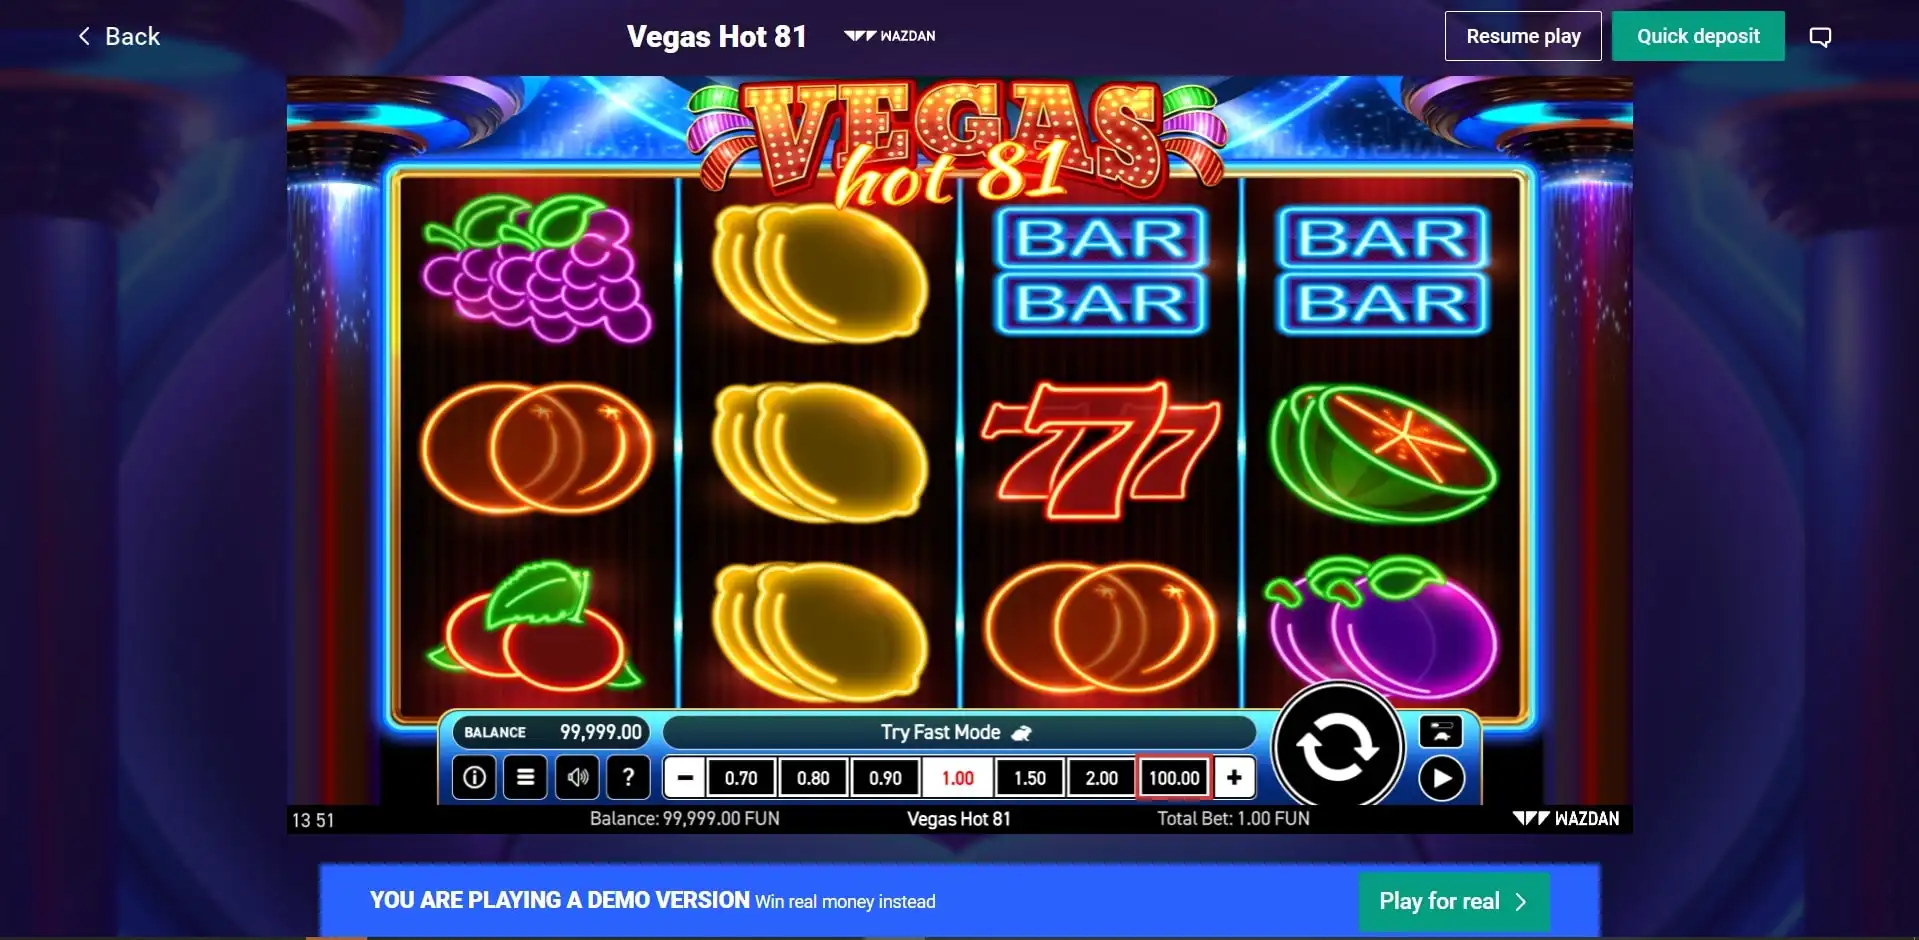The image size is (1919, 940).
Task: Click the Resume play button
Action: click(1523, 36)
